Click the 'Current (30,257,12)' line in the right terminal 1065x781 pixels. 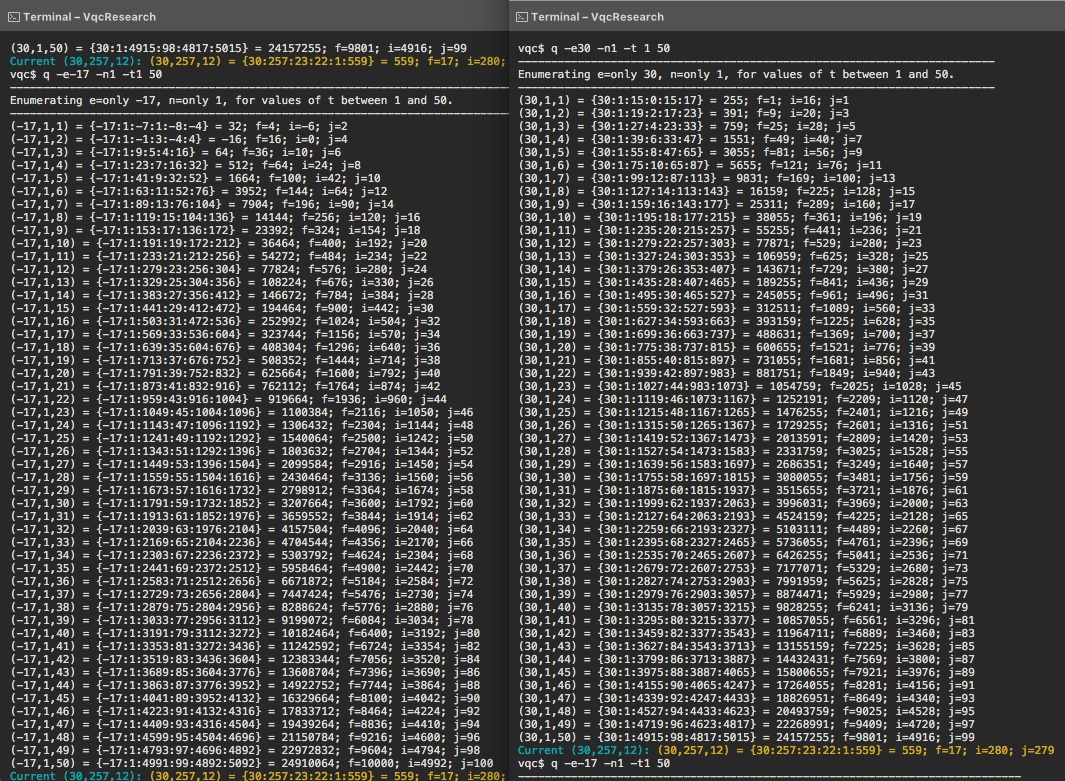pos(786,750)
